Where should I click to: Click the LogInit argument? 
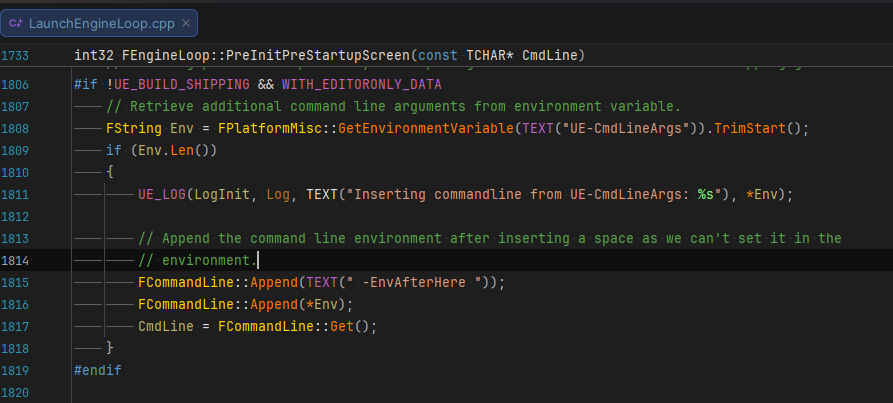(222, 195)
